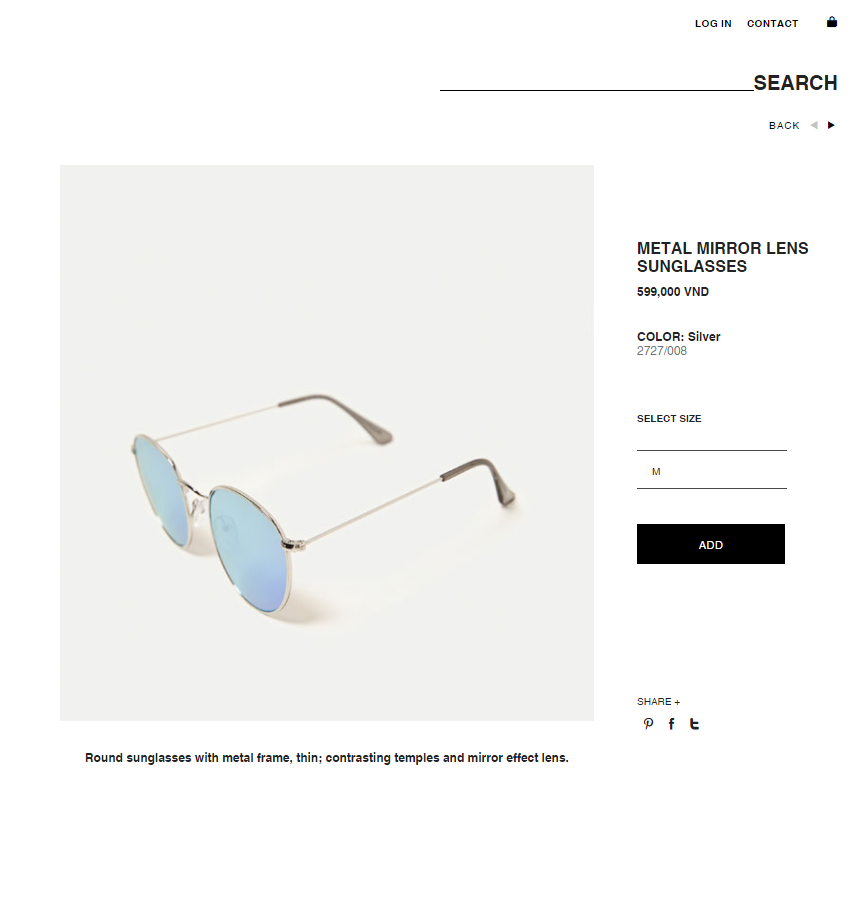Go BACK to product list
This screenshot has height=913, width=857.
(x=784, y=126)
